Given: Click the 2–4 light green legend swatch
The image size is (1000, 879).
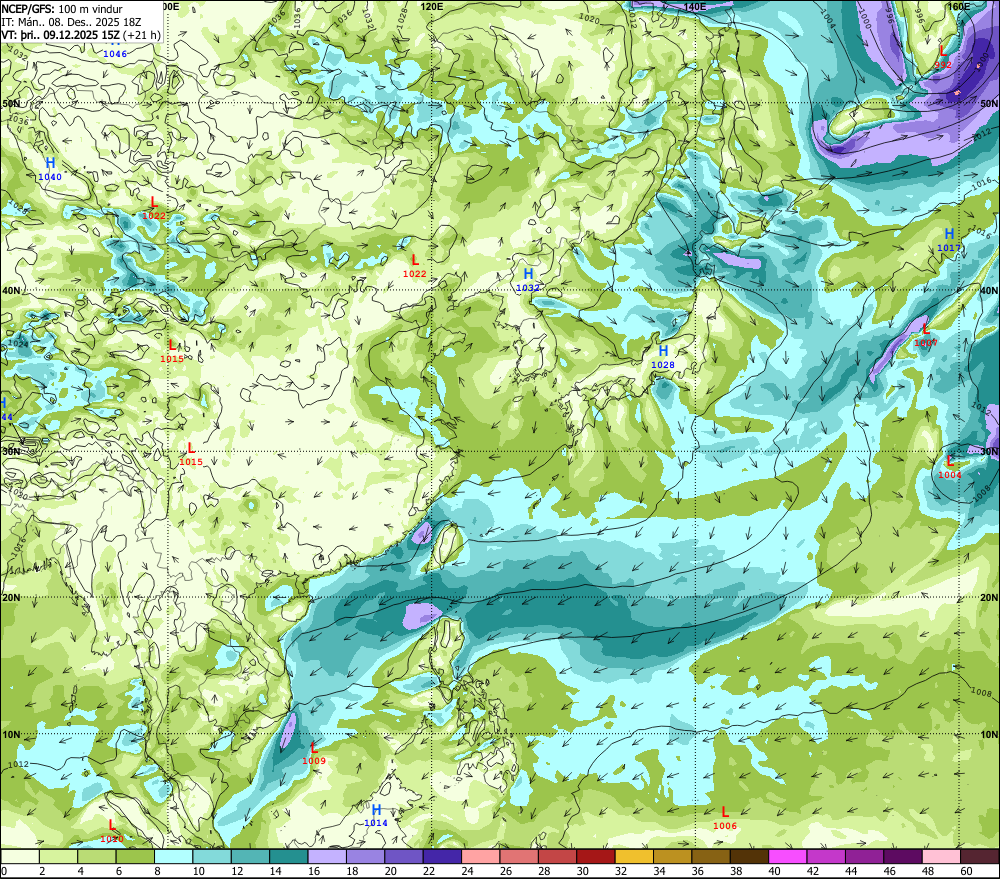Looking at the screenshot, I should (x=59, y=856).
